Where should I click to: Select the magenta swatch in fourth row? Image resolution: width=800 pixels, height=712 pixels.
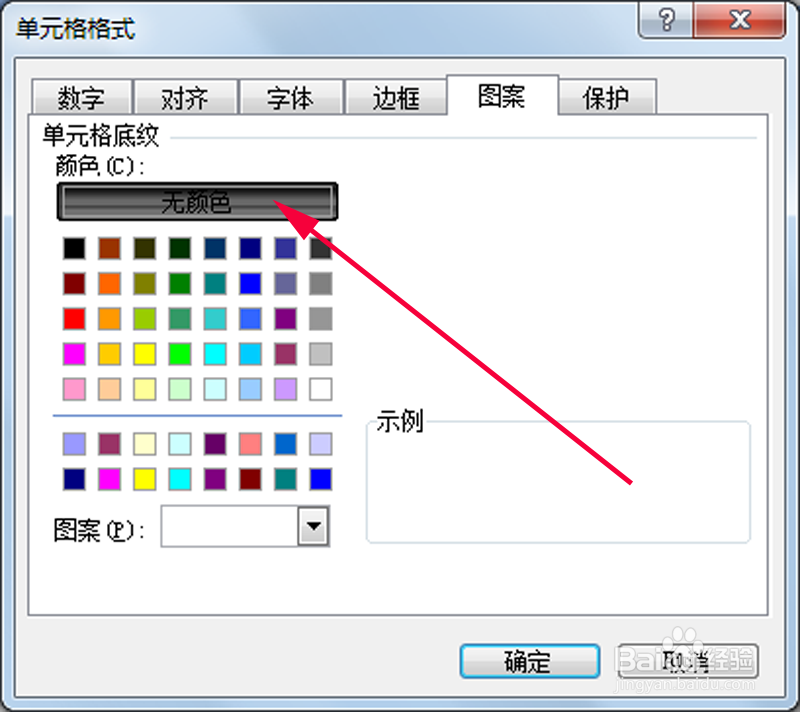(x=74, y=354)
